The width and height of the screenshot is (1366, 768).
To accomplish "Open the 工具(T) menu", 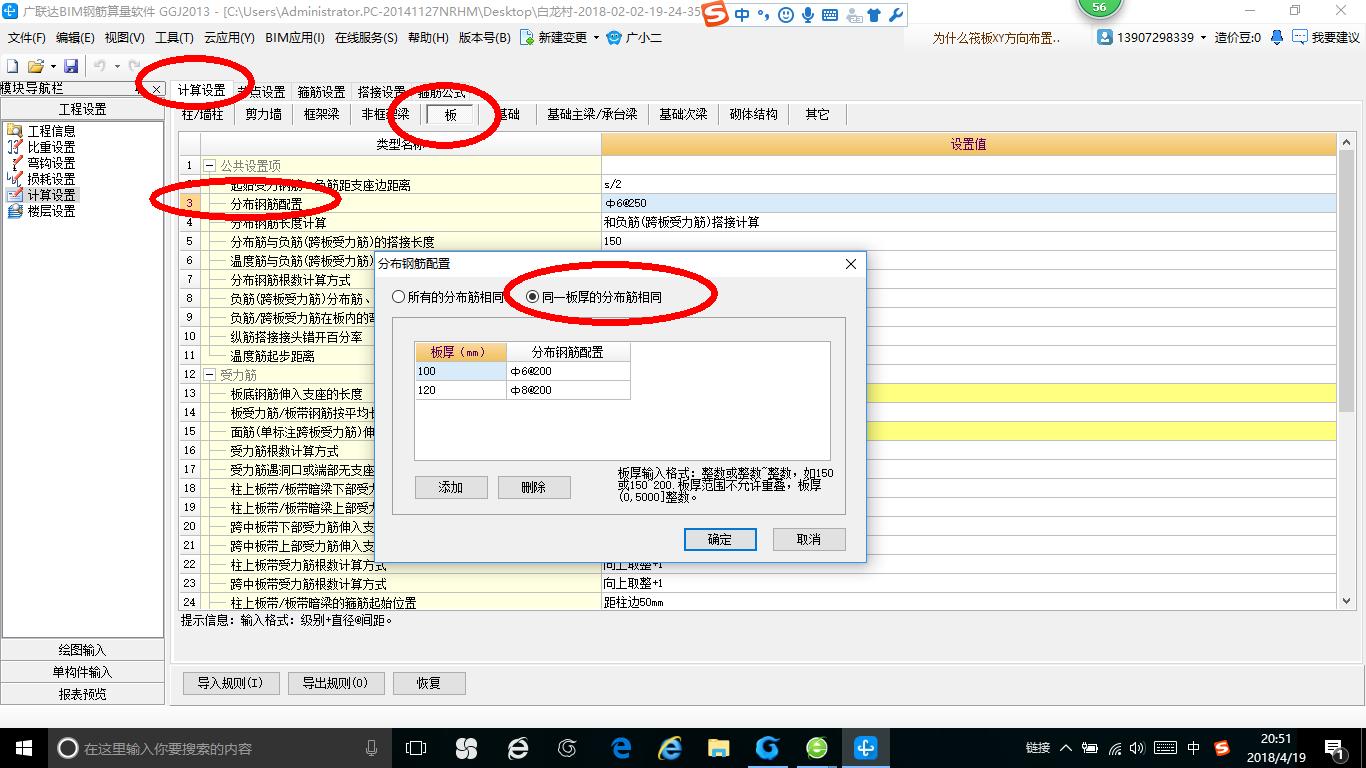I will [174, 38].
